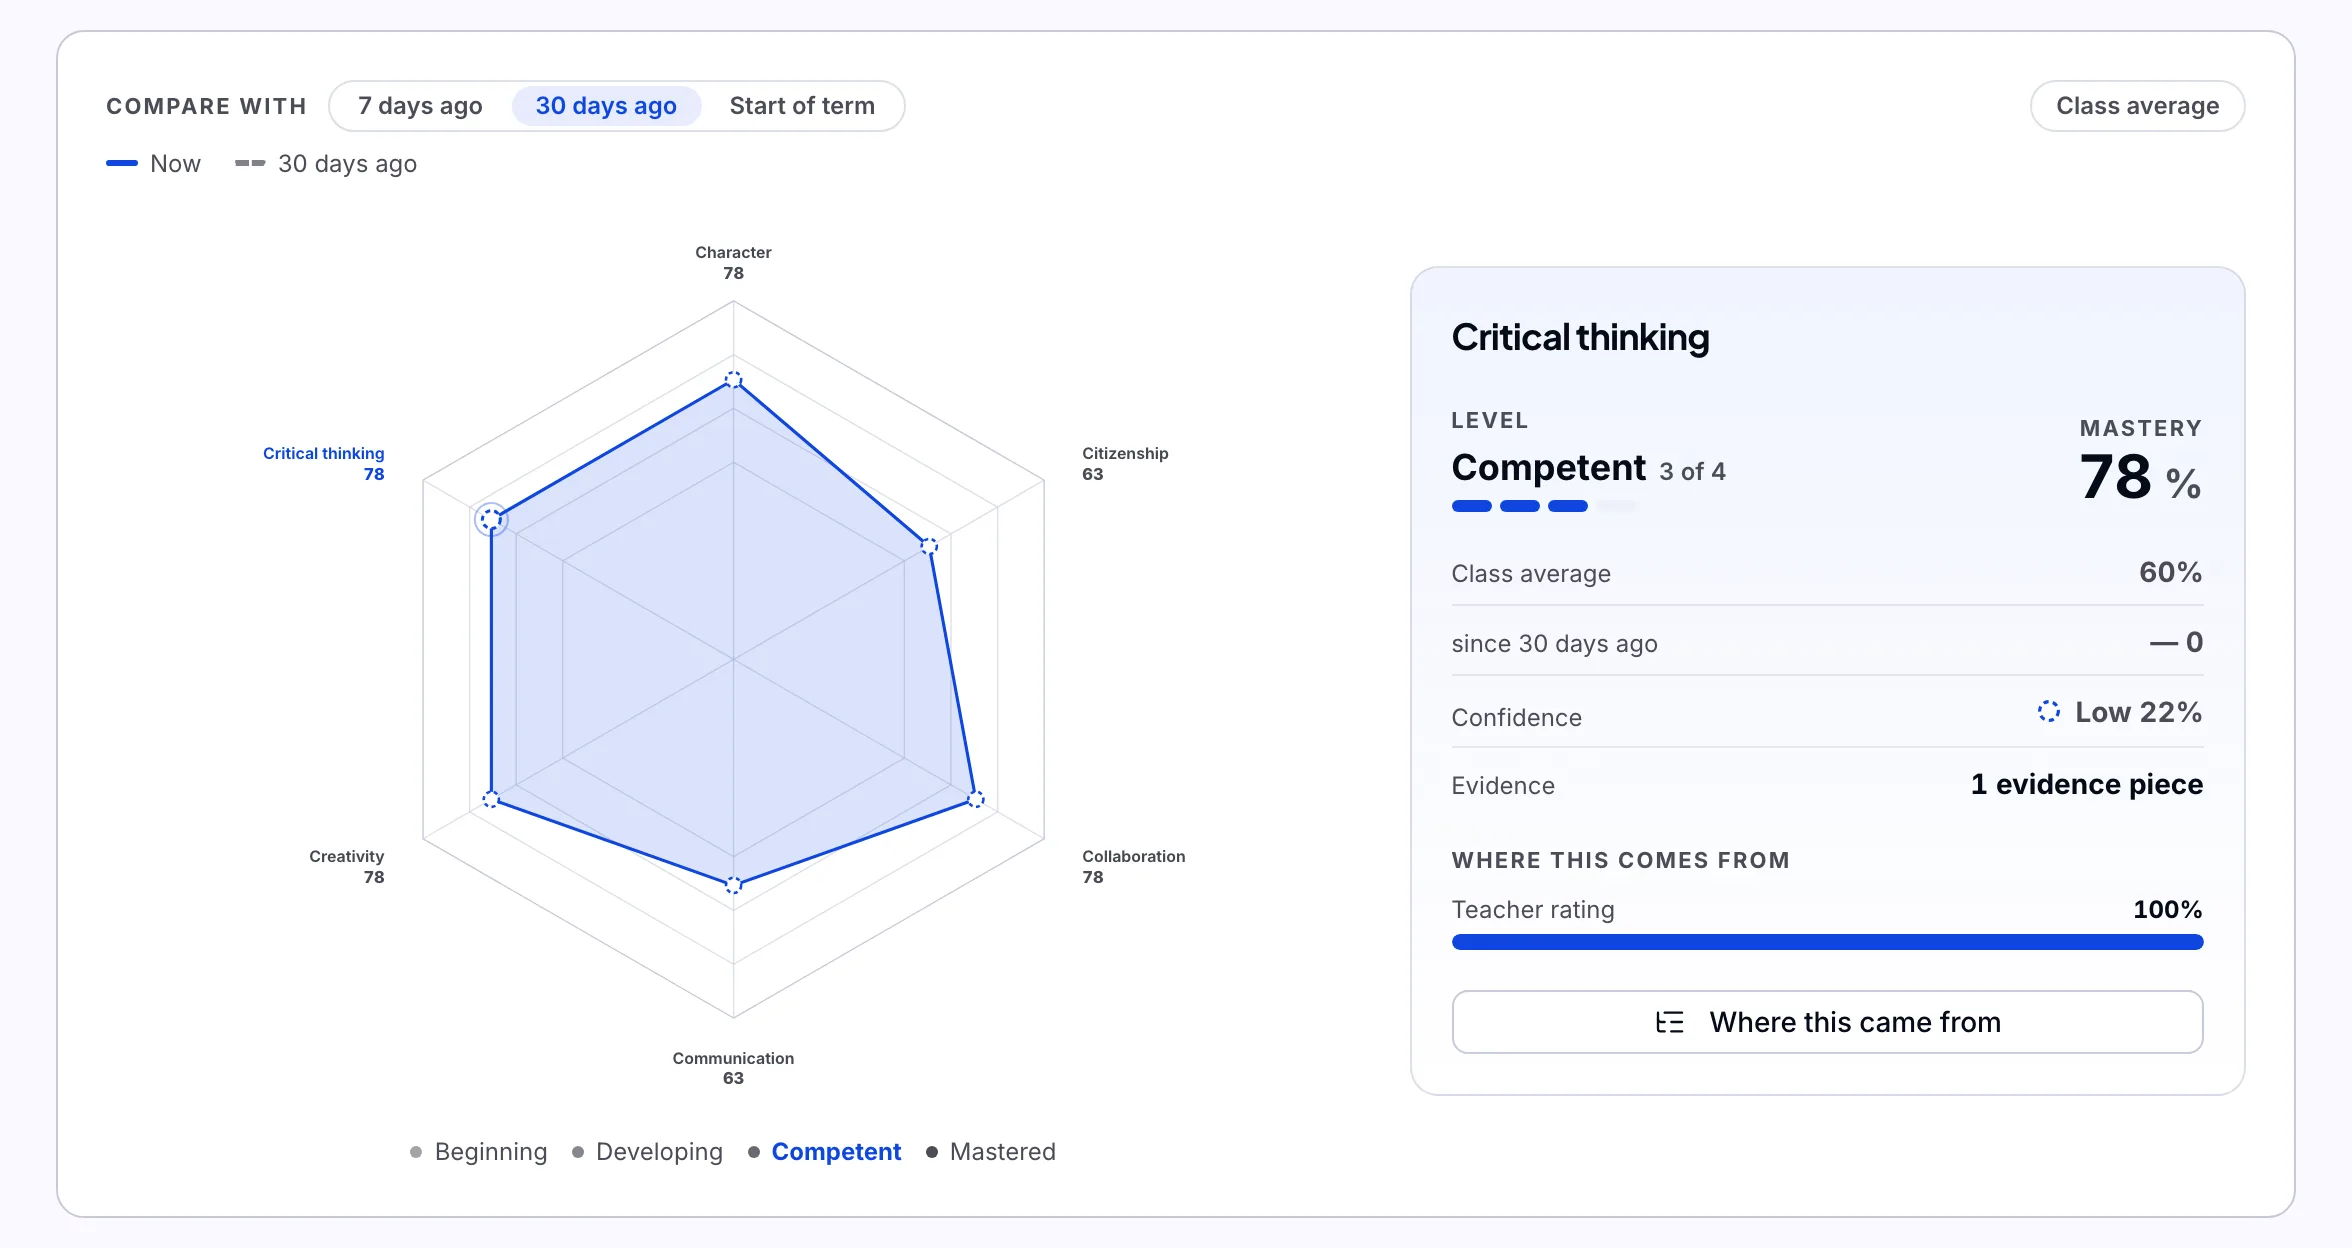Select the 7 days ago comparison
The image size is (2352, 1248).
(x=420, y=106)
